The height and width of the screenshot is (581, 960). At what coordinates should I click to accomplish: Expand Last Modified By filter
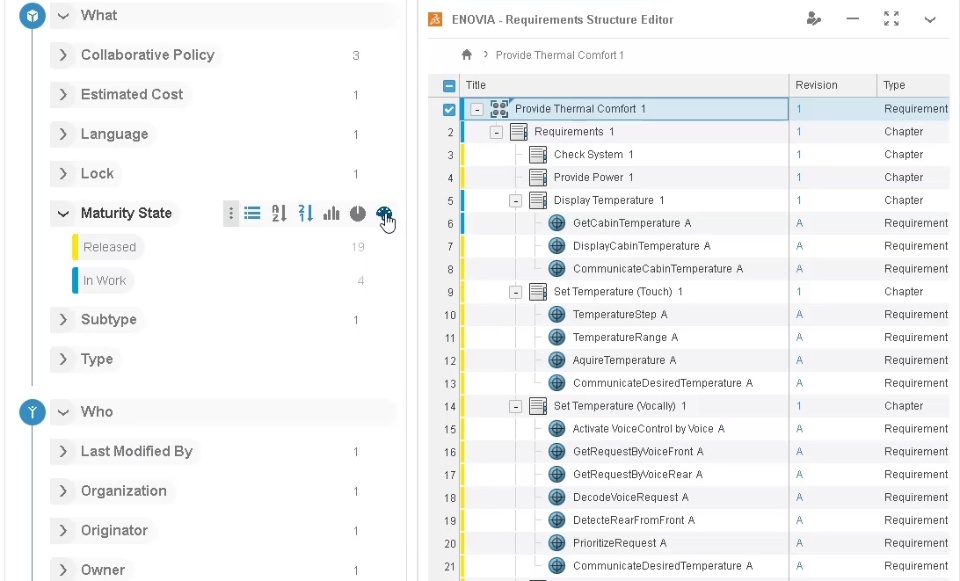62,451
